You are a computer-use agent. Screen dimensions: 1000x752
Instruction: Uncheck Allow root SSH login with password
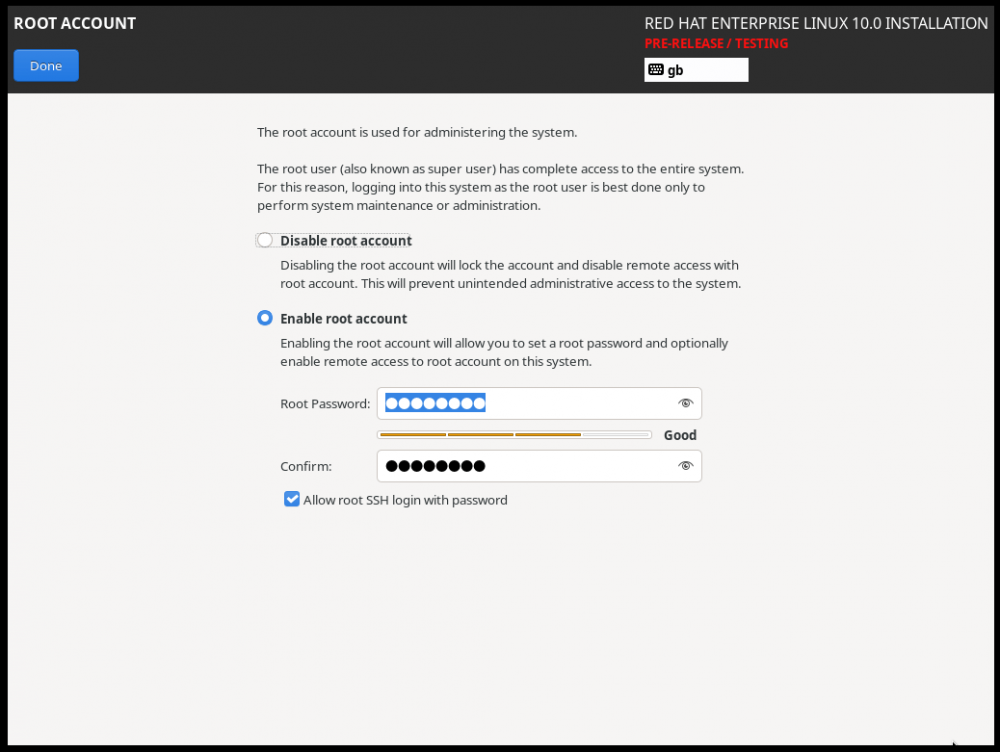pos(291,499)
